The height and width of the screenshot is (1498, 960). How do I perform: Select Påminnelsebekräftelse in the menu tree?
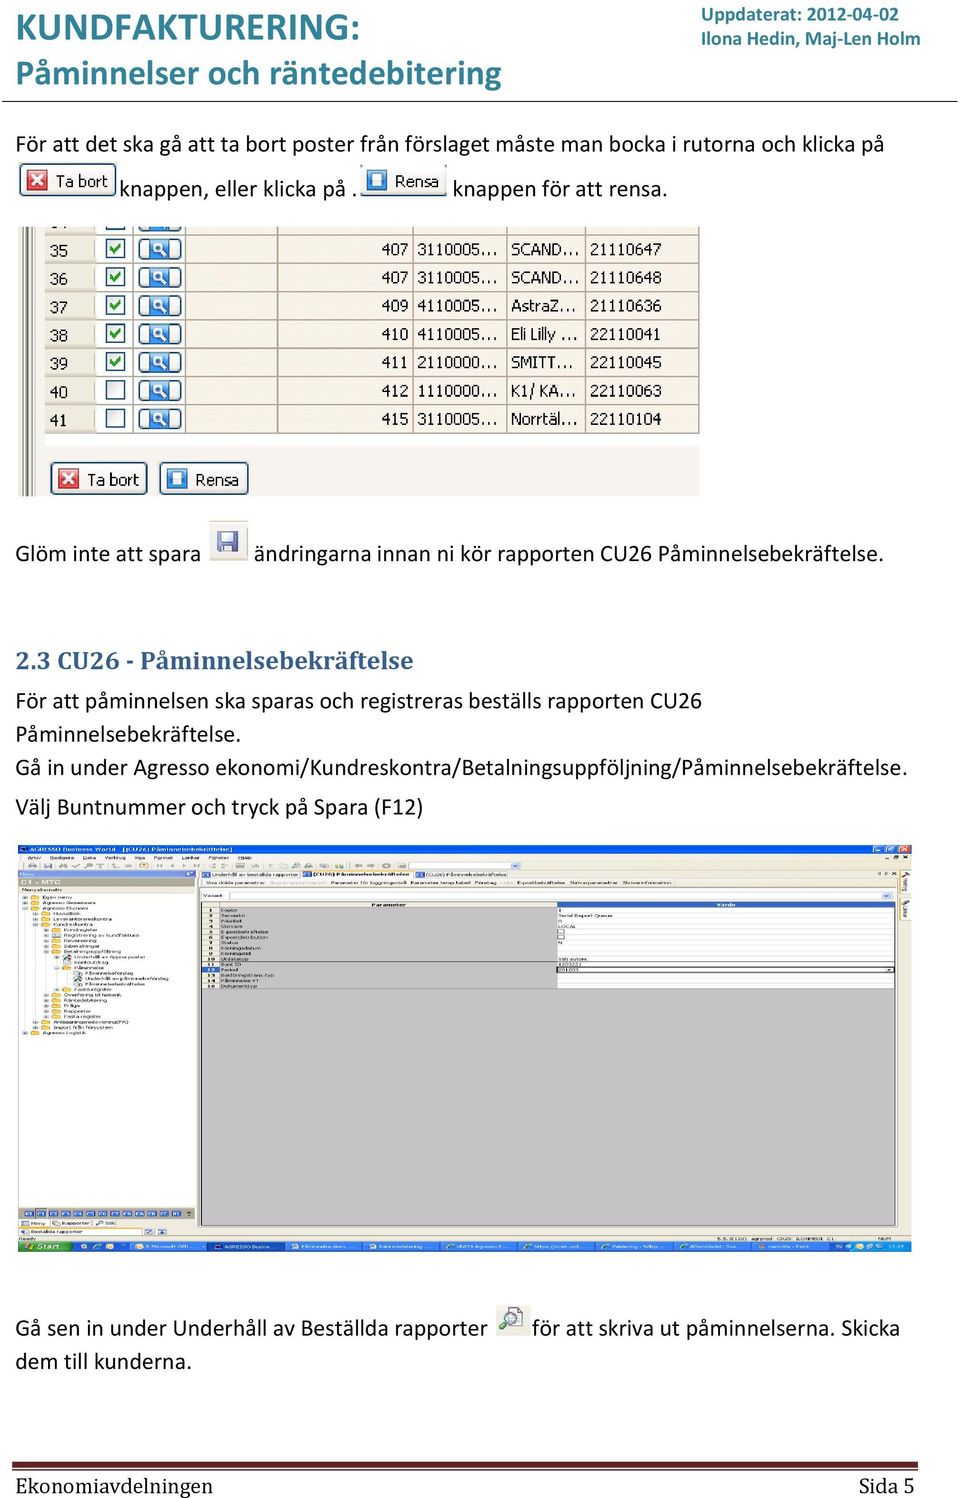coord(115,984)
